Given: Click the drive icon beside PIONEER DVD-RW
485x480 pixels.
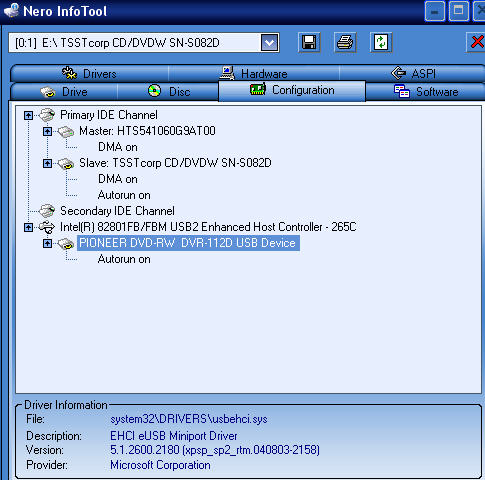Looking at the screenshot, I should (66, 244).
